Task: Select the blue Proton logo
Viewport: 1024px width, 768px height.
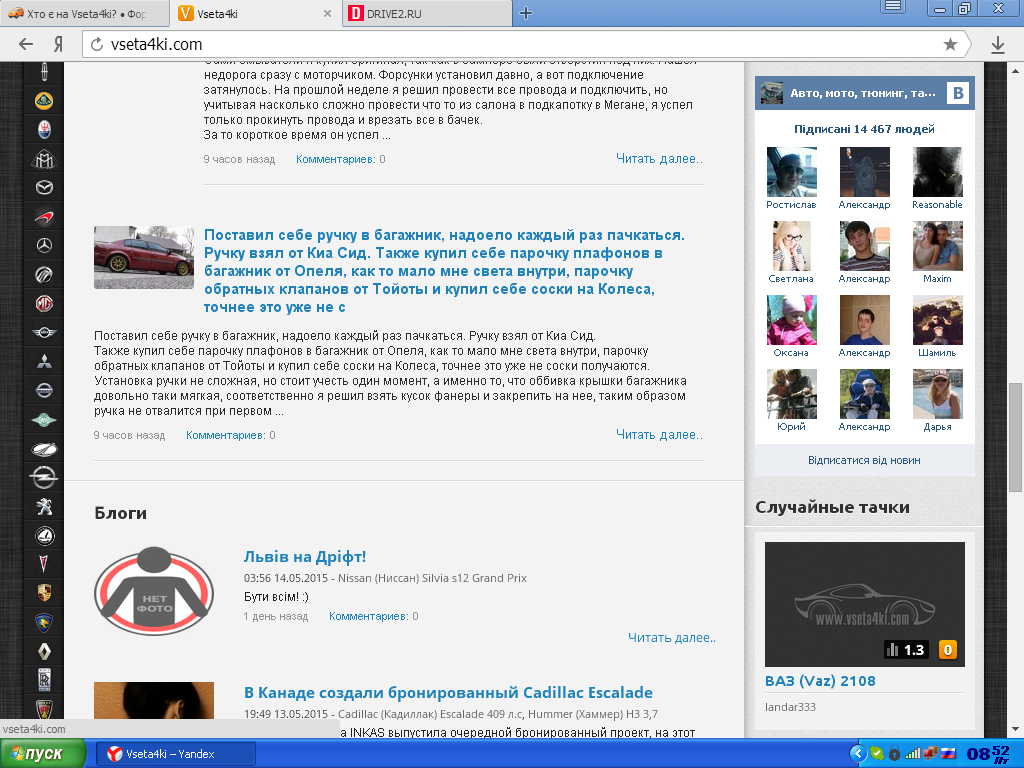Action: pos(44,622)
